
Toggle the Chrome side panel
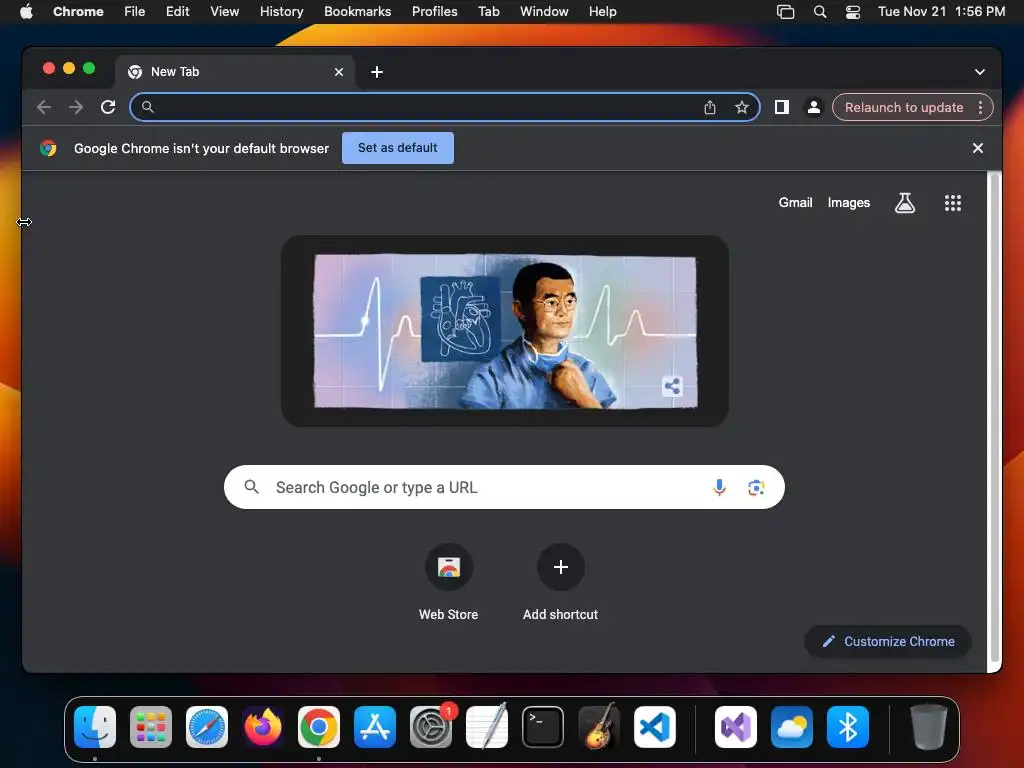782,107
